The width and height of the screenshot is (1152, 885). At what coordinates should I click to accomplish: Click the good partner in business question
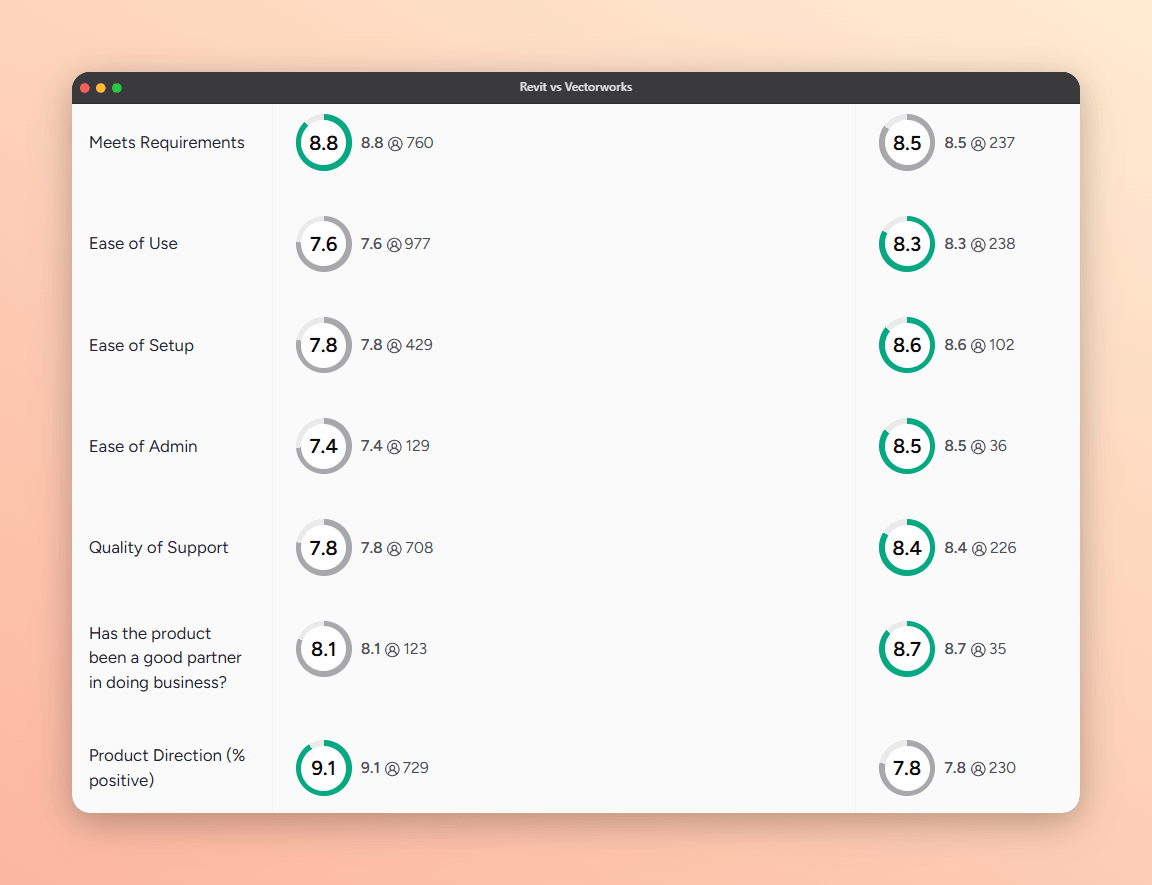tap(165, 658)
